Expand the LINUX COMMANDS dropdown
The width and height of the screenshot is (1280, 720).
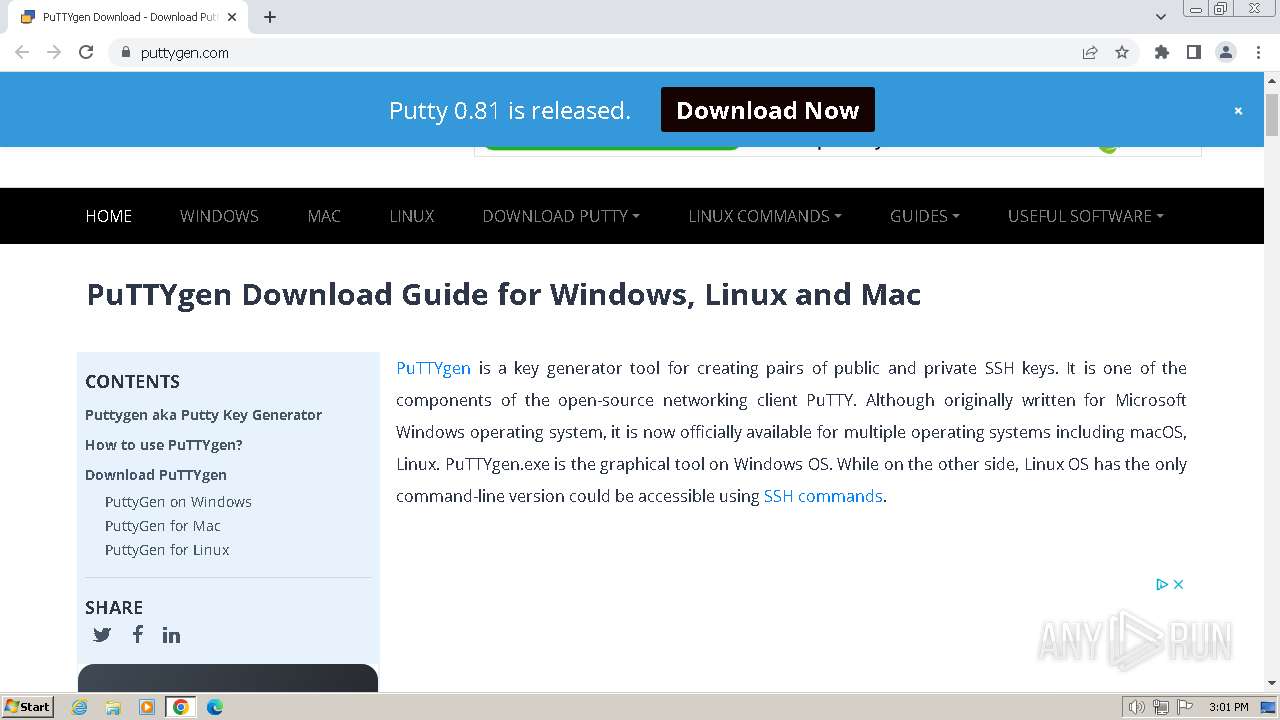tap(765, 216)
